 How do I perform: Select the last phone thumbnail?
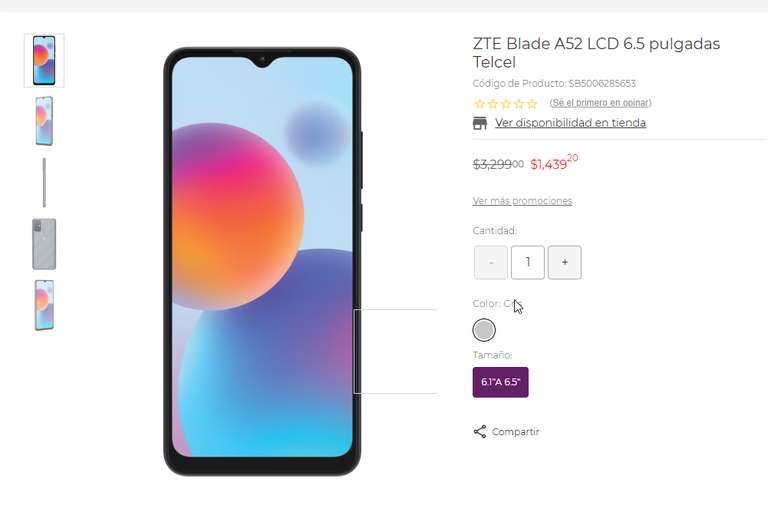click(x=44, y=305)
